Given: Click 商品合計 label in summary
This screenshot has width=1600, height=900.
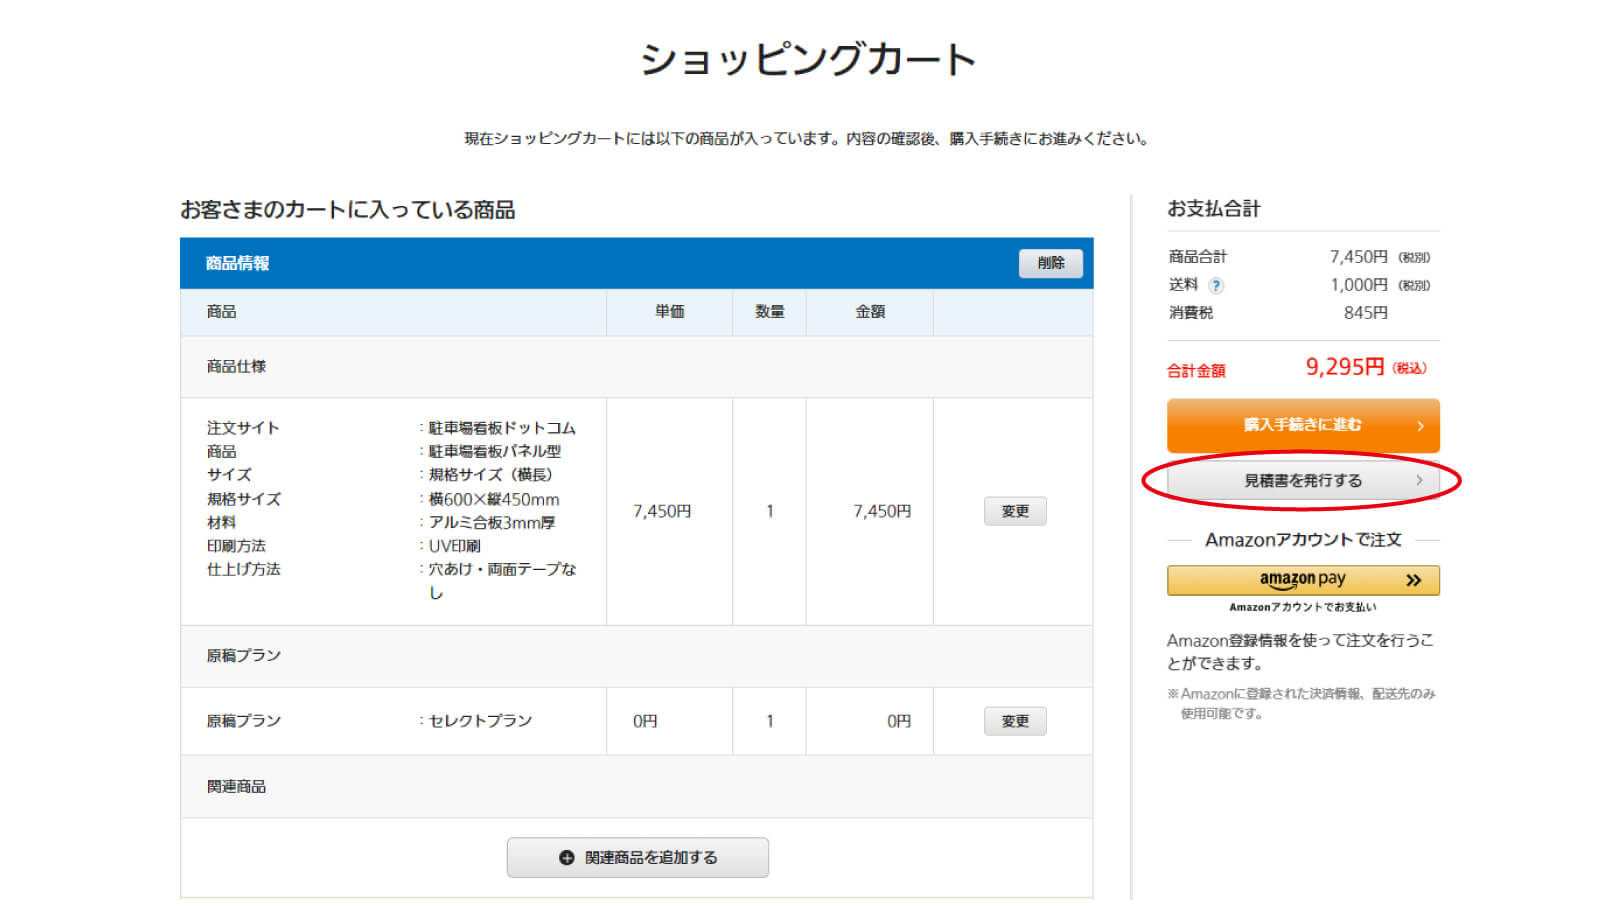Looking at the screenshot, I should 1197,257.
